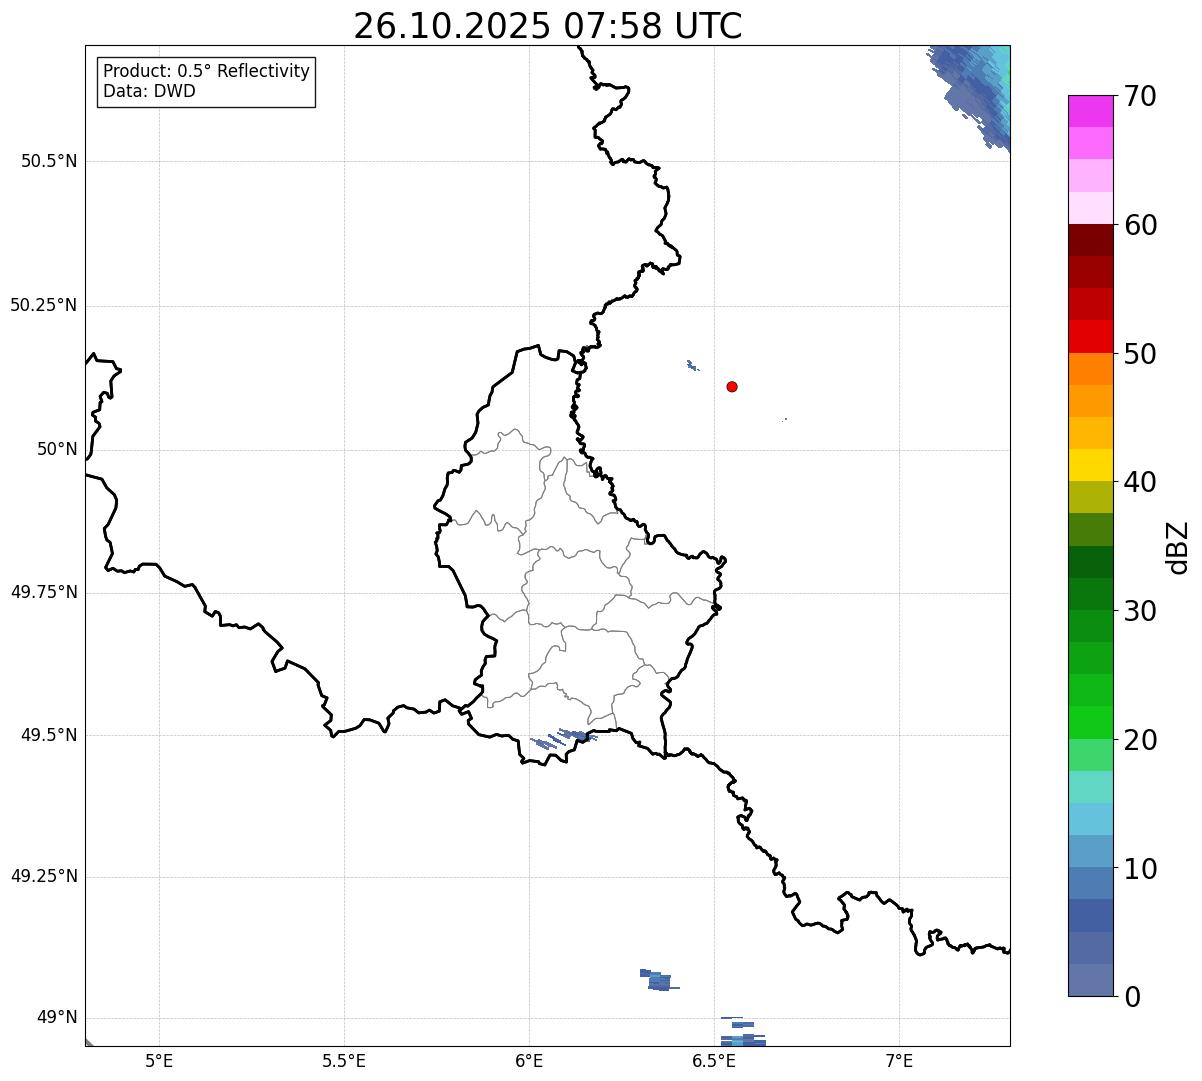
Task: Click the 70 tick on colorbar
Action: (1140, 96)
